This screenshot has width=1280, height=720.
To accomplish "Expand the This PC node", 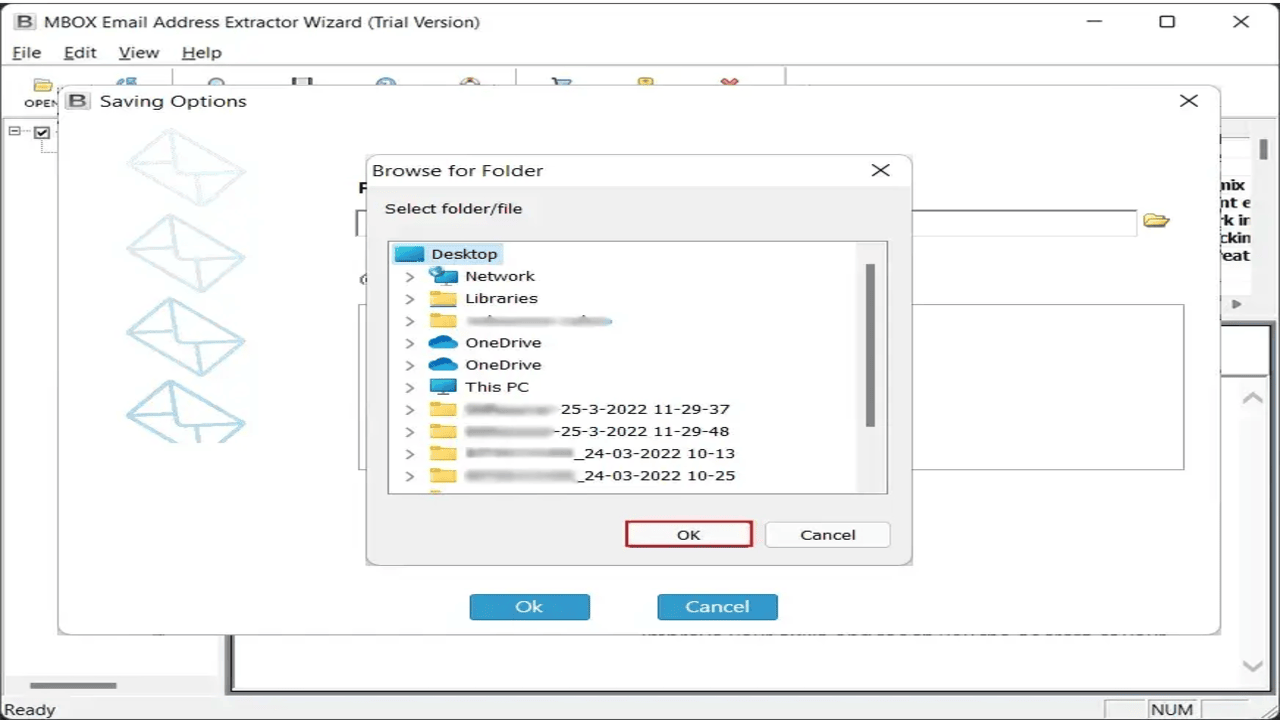I will point(410,387).
